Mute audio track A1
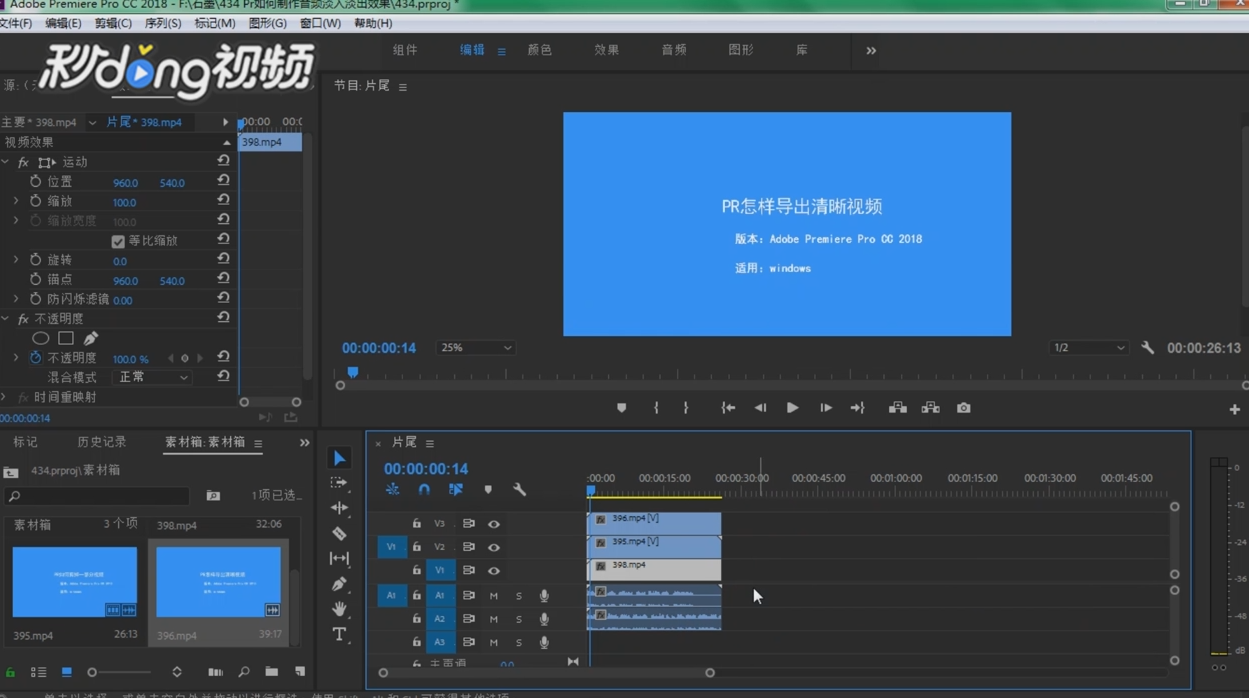Image resolution: width=1249 pixels, height=698 pixels. coord(494,595)
